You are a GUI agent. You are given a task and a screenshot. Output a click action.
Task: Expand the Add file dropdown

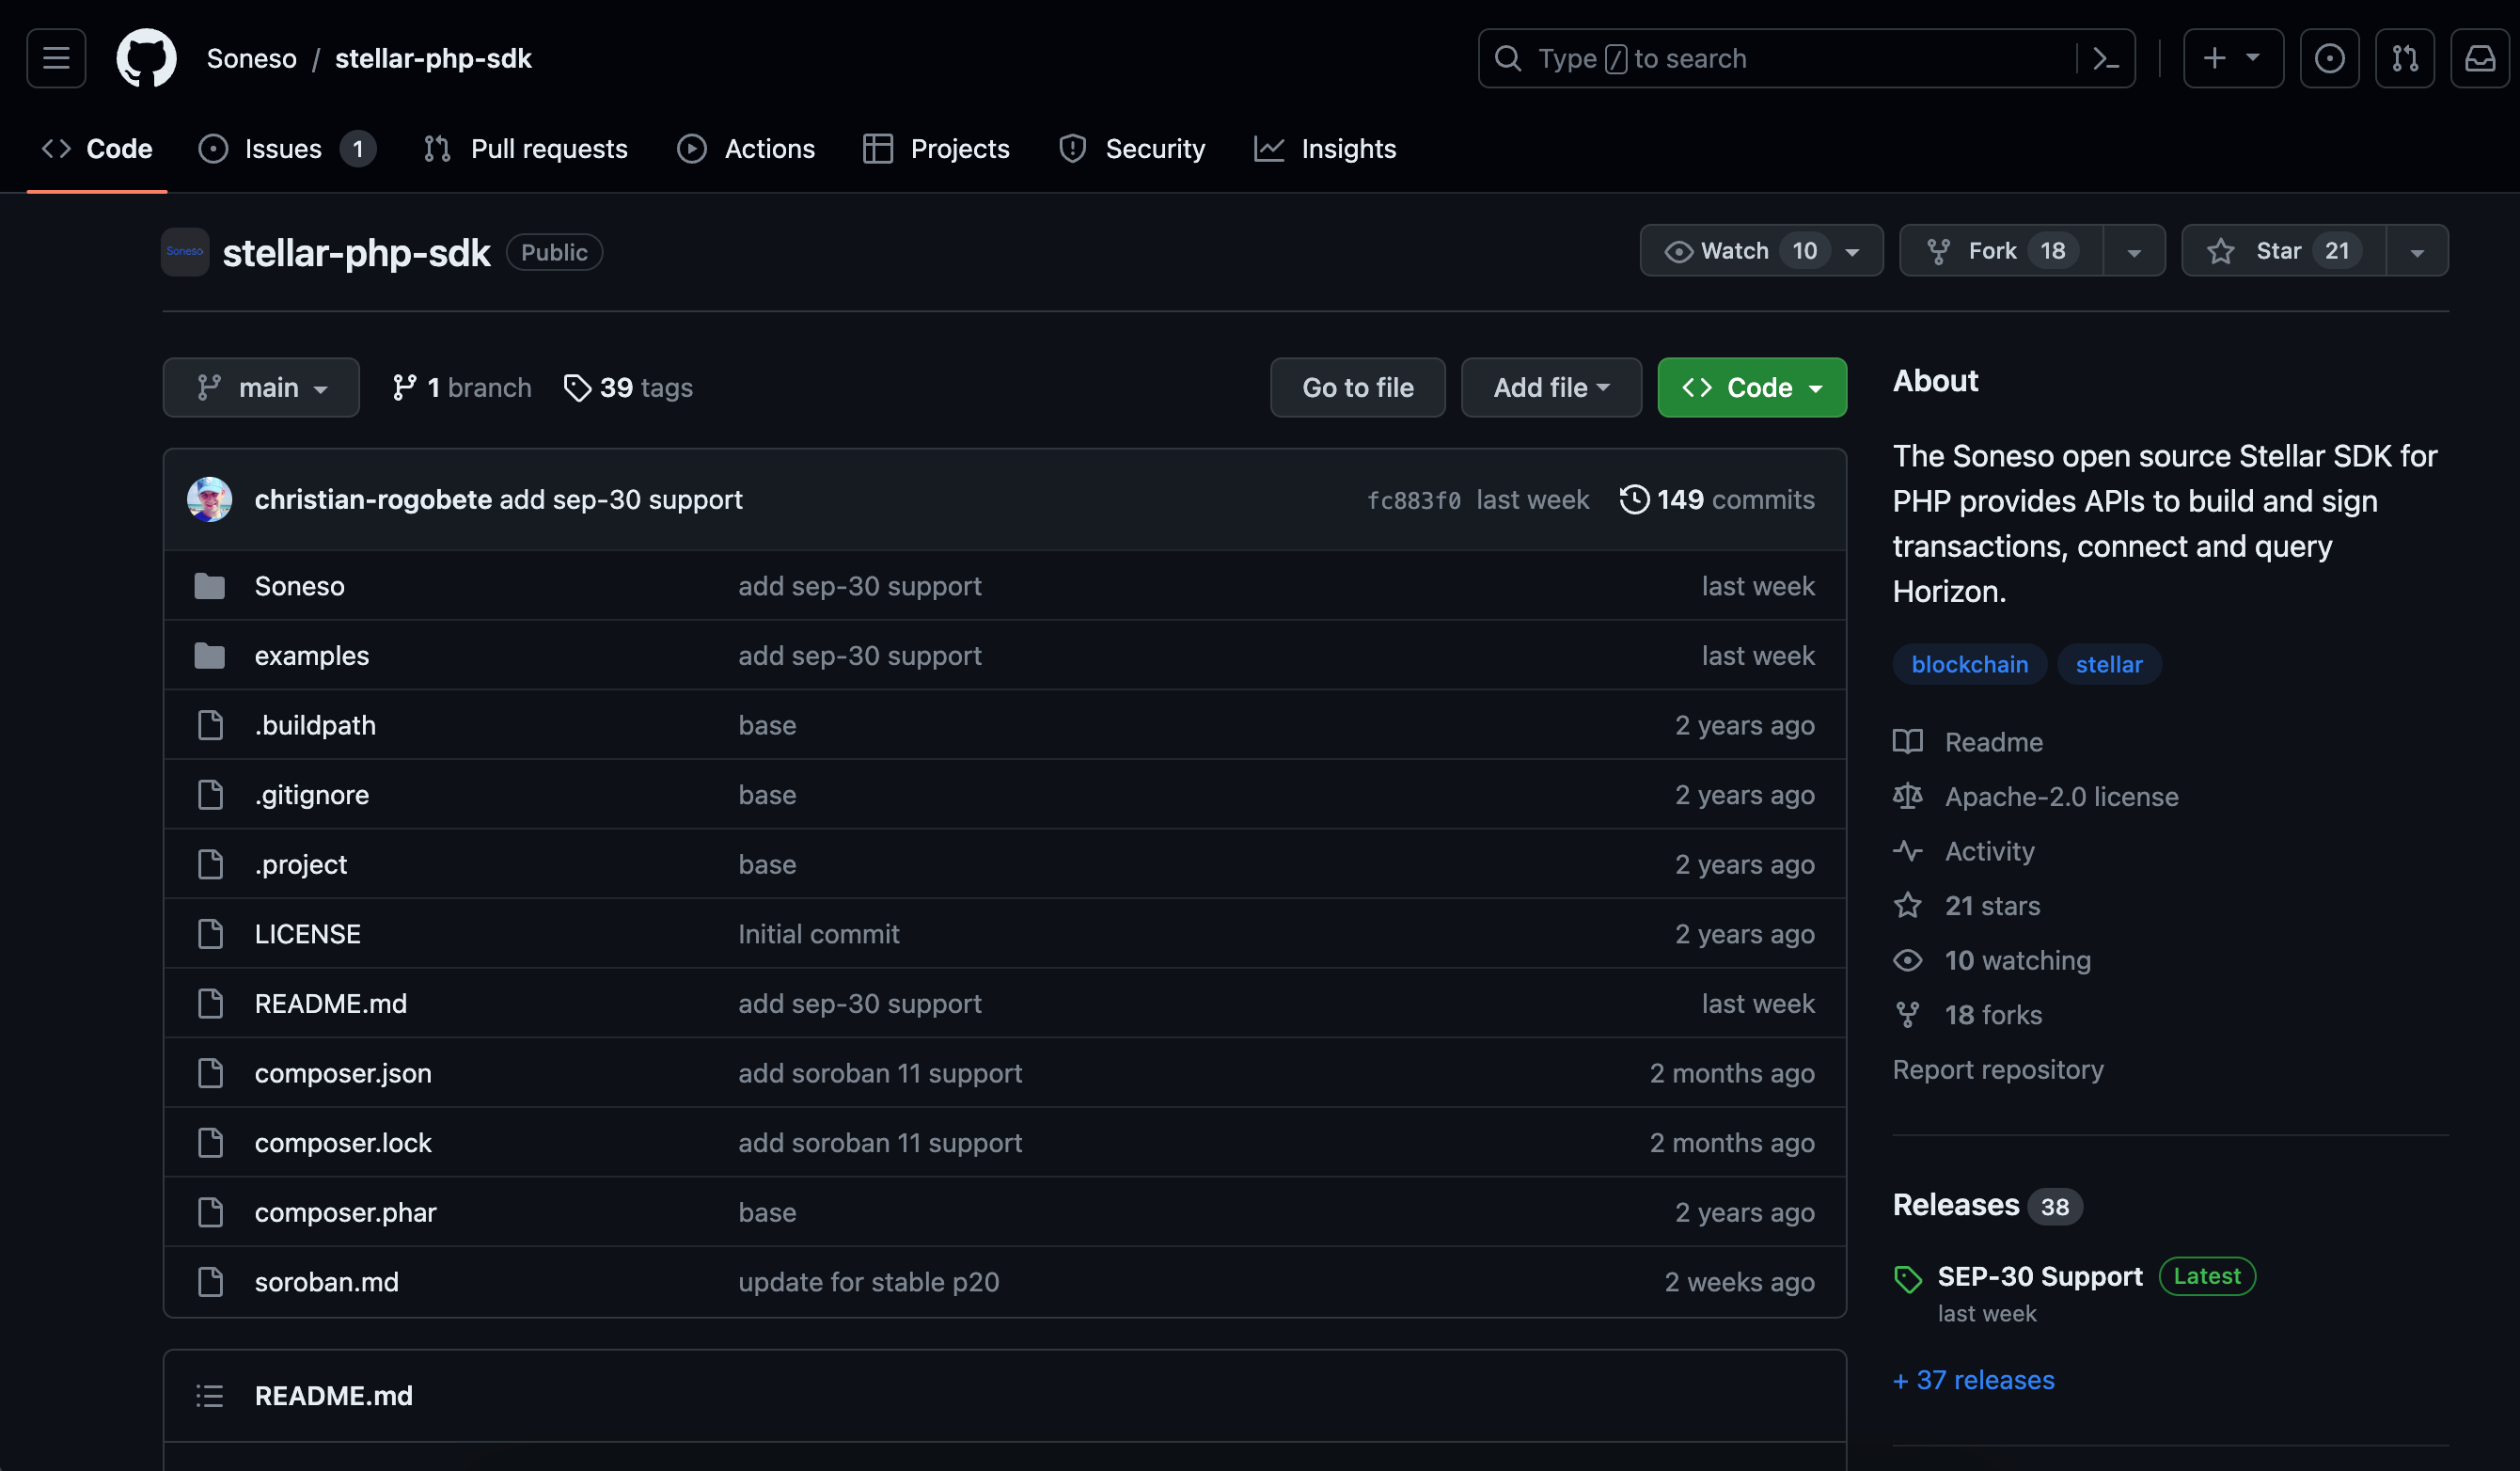[x=1550, y=387]
